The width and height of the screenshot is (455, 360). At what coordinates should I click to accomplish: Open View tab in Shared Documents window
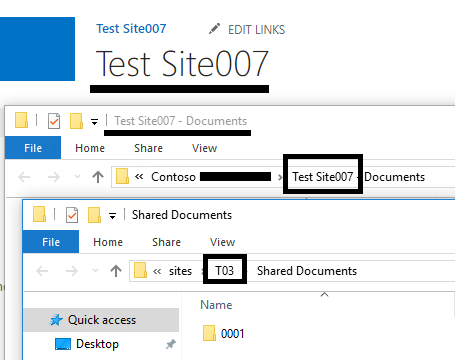pos(222,242)
